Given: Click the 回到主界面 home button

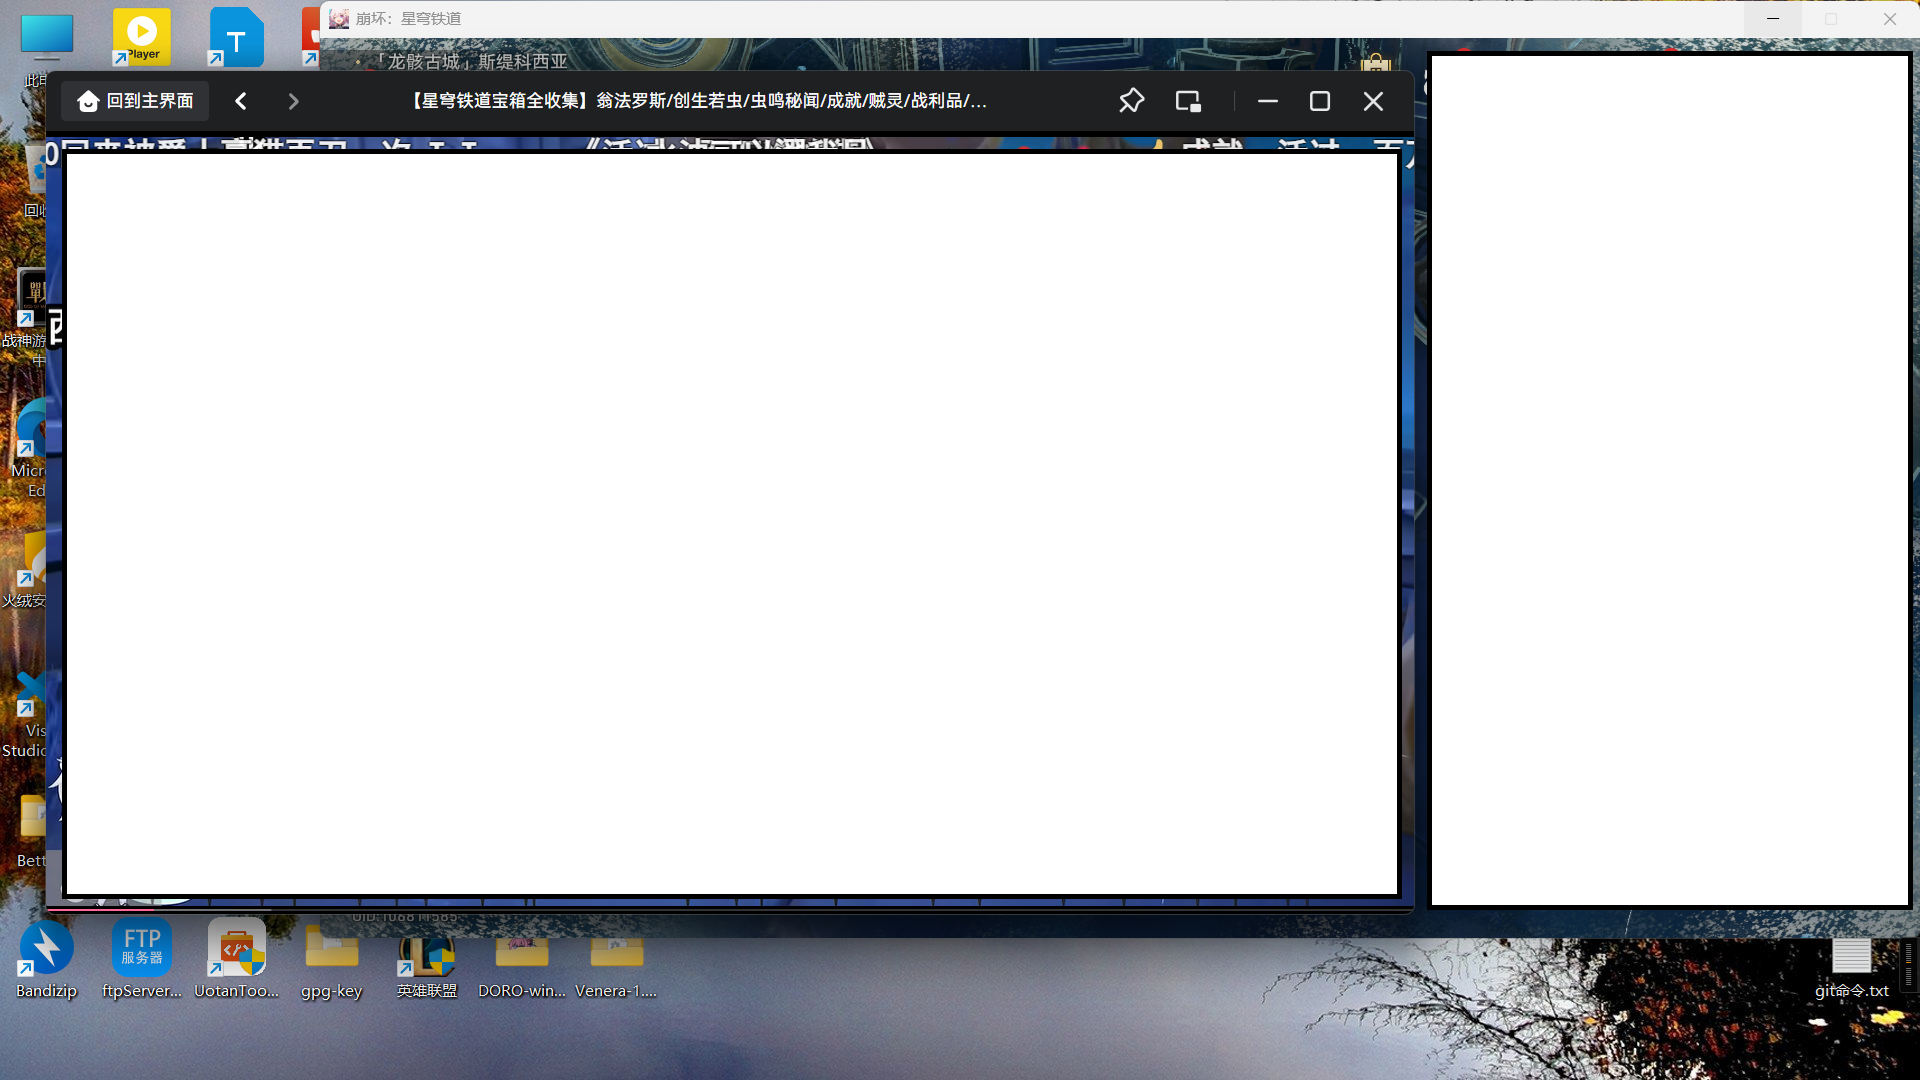Looking at the screenshot, I should (x=135, y=101).
